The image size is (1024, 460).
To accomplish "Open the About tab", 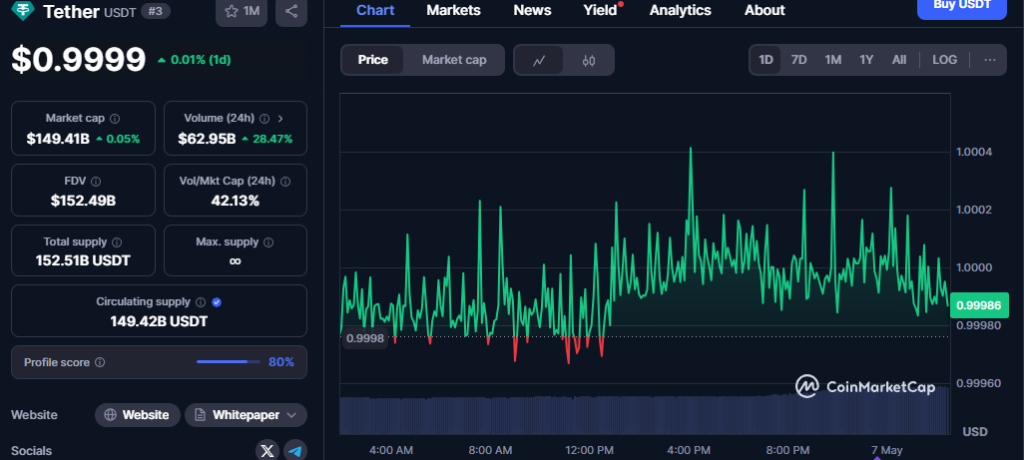I will click(x=765, y=10).
